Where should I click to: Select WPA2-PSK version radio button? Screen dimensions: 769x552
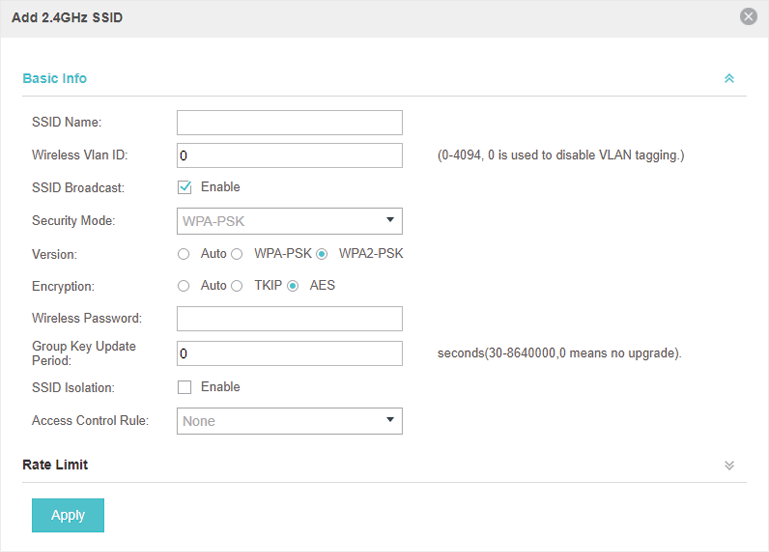click(322, 254)
